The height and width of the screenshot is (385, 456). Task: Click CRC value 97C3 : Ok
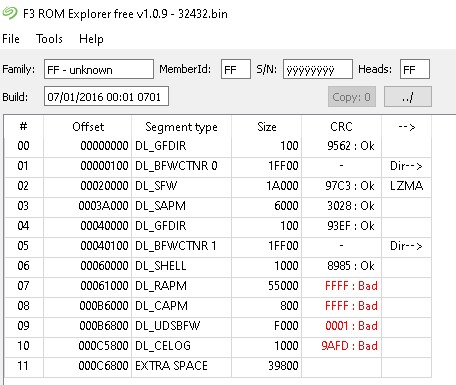[350, 186]
